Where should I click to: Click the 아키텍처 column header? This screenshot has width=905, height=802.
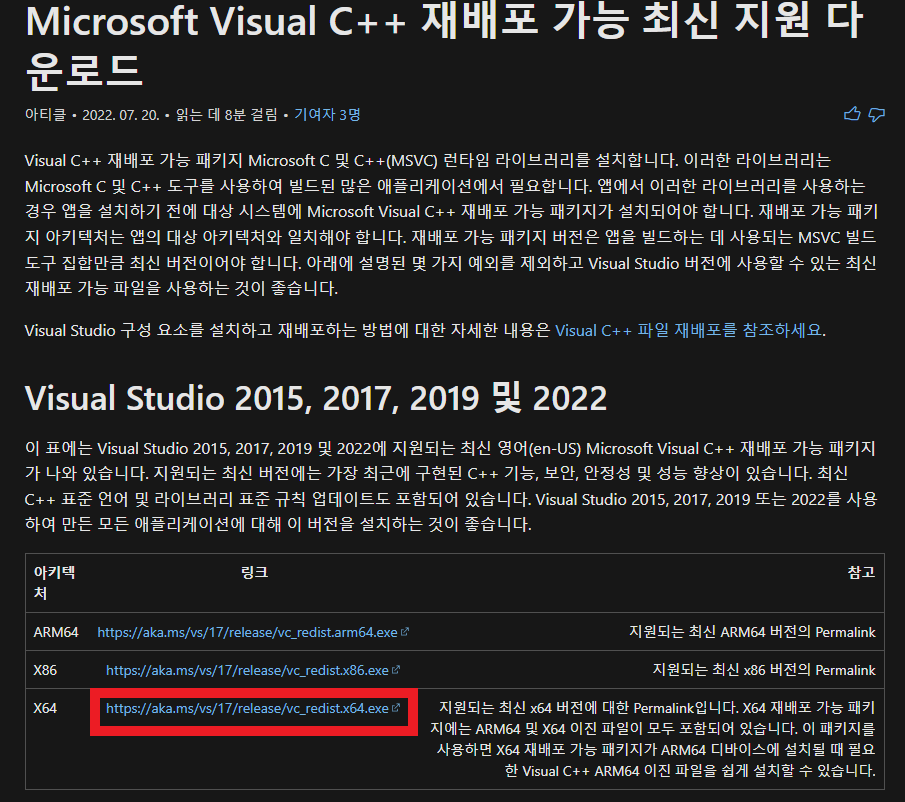click(x=54, y=583)
